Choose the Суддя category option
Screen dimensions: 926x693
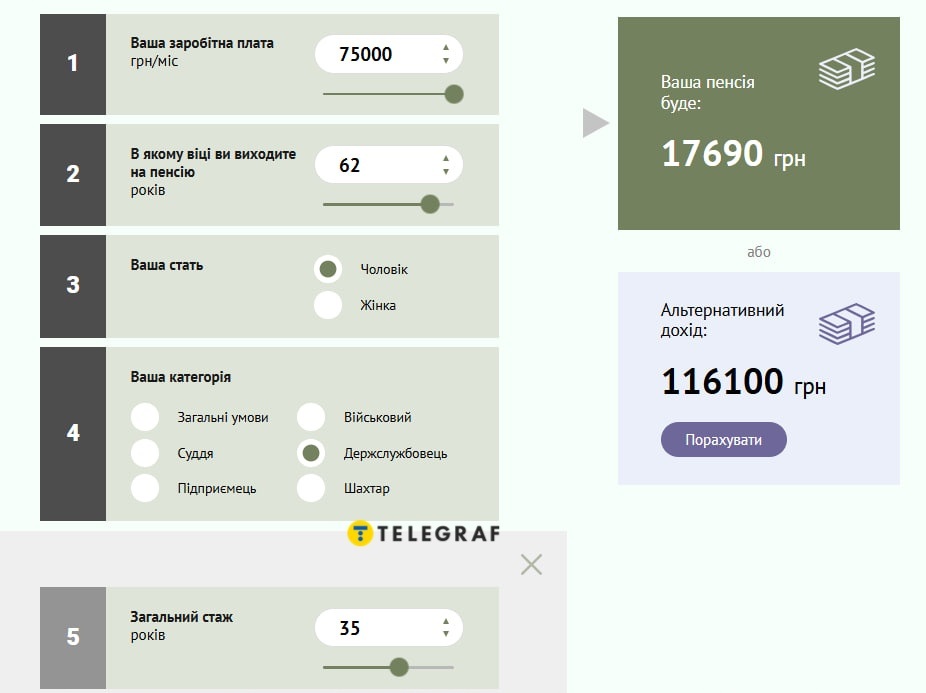pyautogui.click(x=145, y=453)
